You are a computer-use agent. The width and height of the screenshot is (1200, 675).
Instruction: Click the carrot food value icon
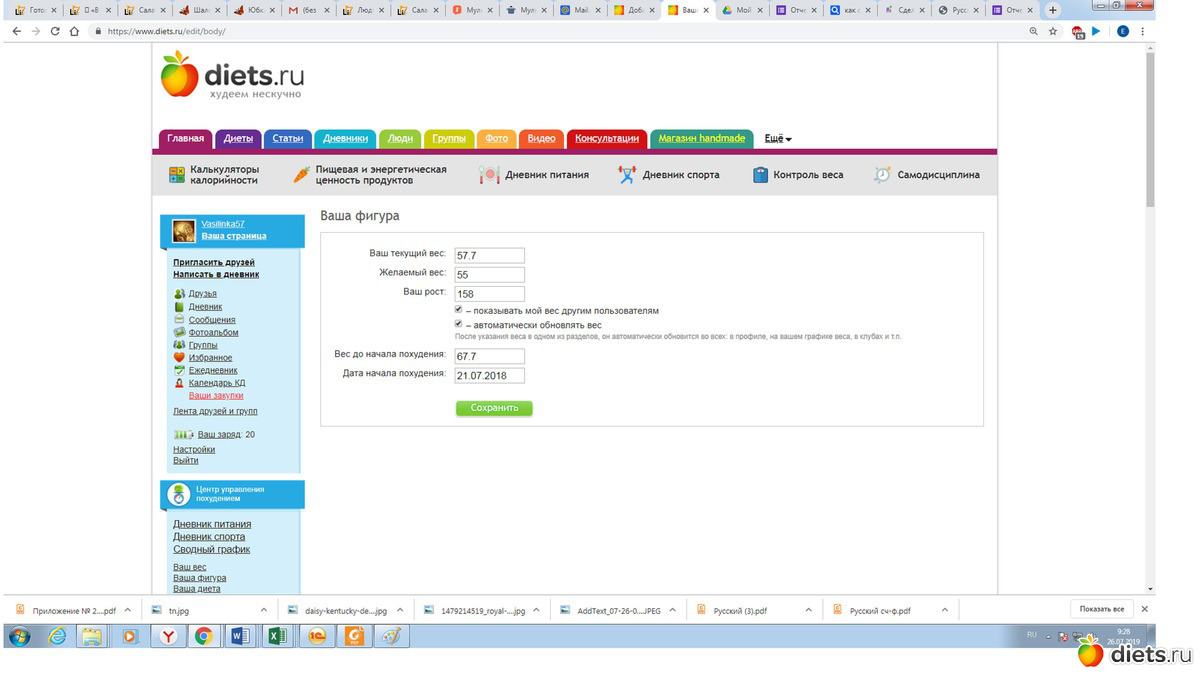pos(301,175)
